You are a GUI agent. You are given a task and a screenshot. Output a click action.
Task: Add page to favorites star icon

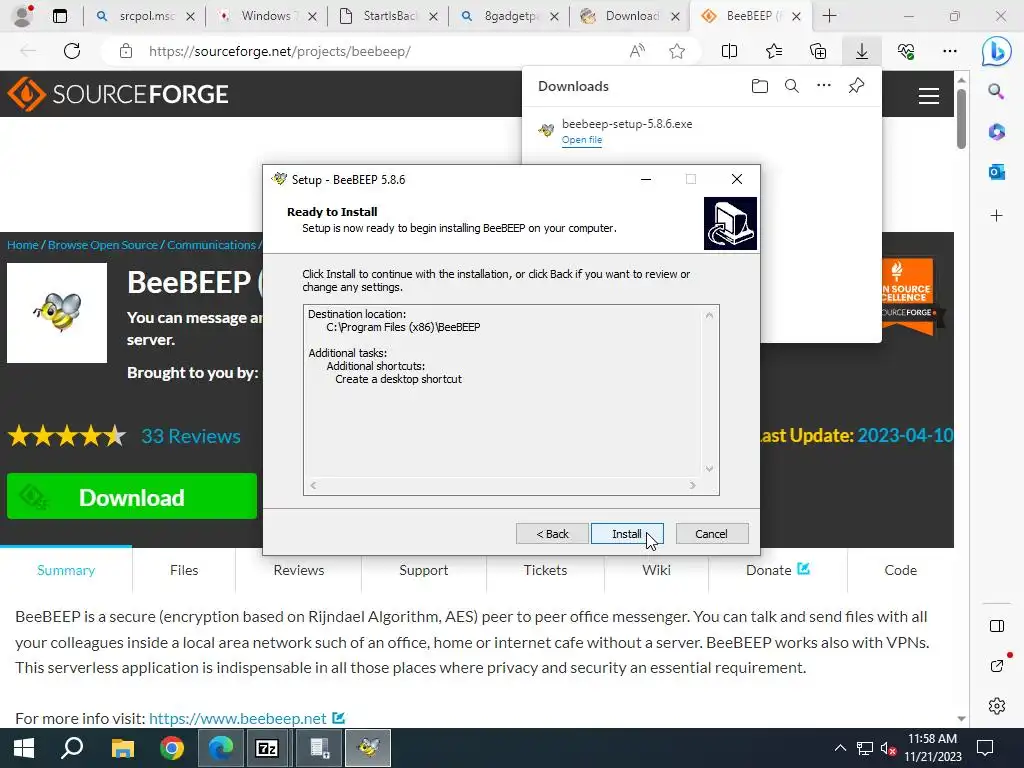pyautogui.click(x=677, y=51)
